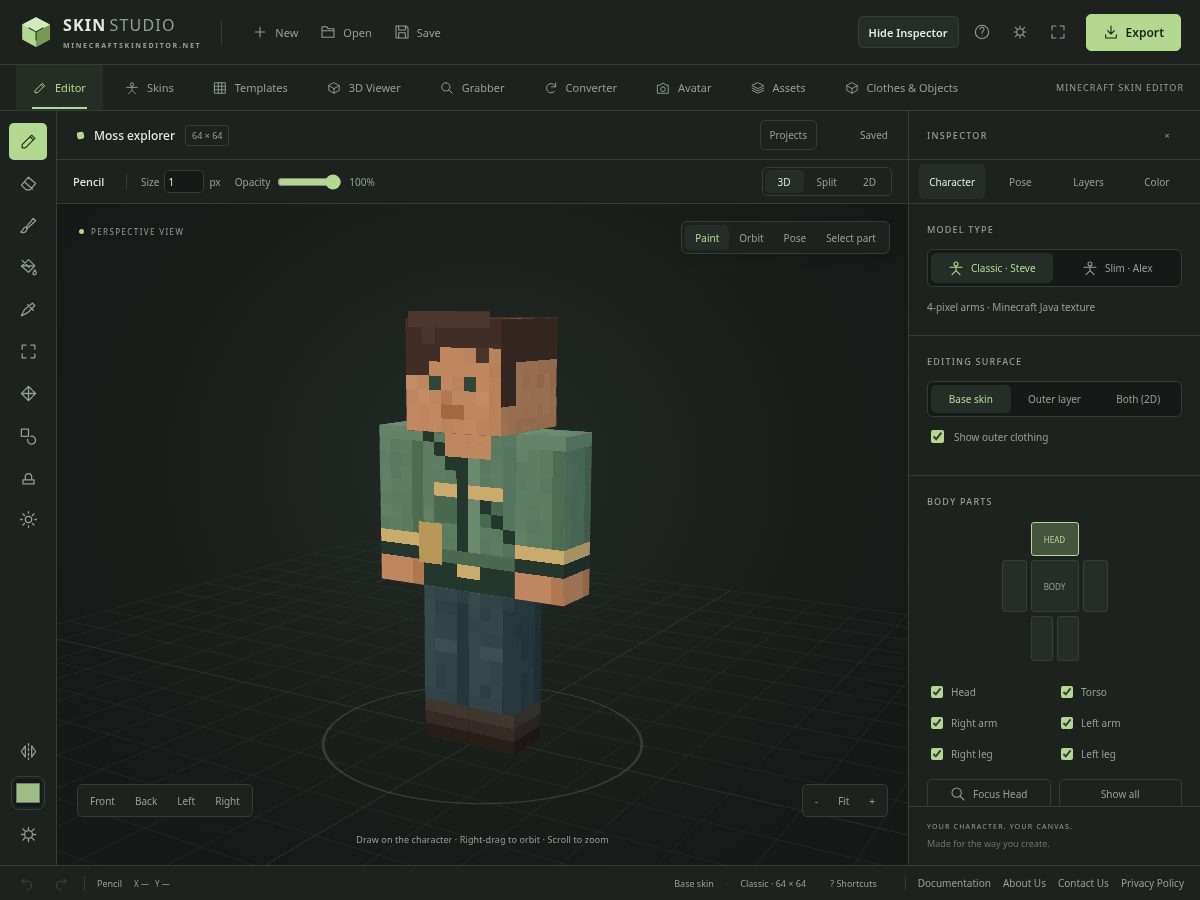Click the Skin Studio cube logo
The image size is (1200, 900).
coord(36,32)
